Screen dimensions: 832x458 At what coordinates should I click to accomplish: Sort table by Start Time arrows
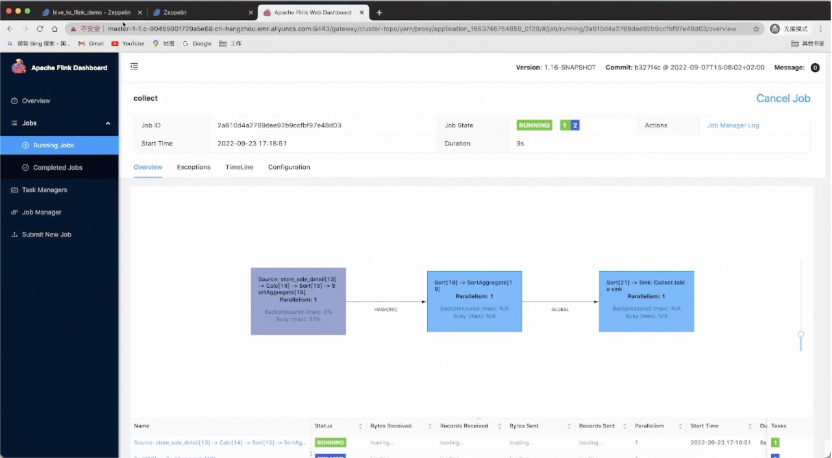(750, 426)
